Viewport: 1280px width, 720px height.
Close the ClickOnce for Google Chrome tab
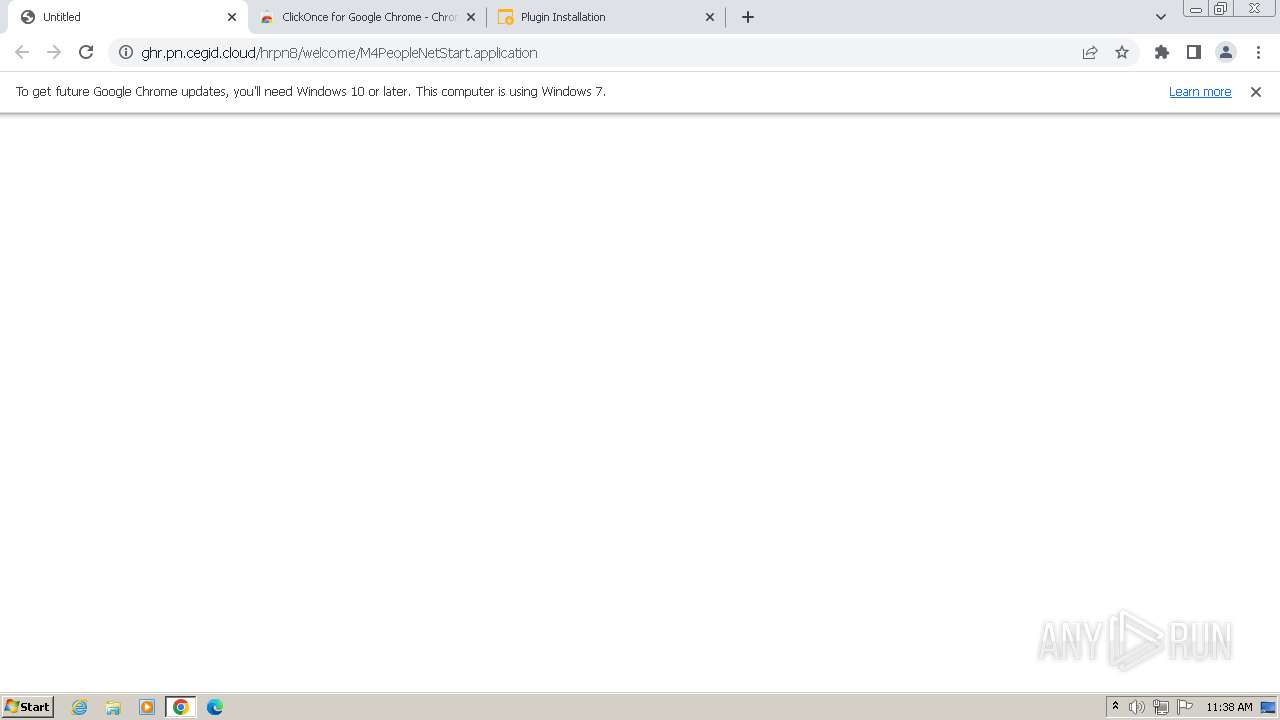click(471, 17)
